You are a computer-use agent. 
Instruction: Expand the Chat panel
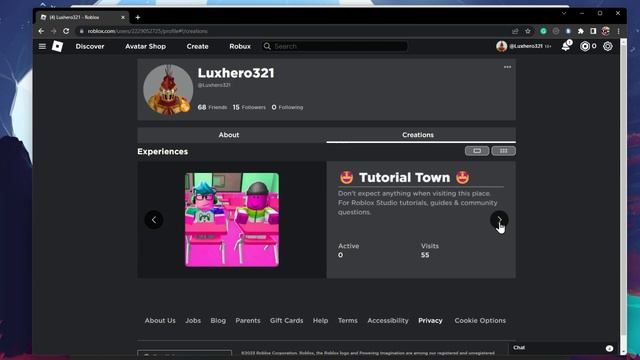click(x=563, y=348)
